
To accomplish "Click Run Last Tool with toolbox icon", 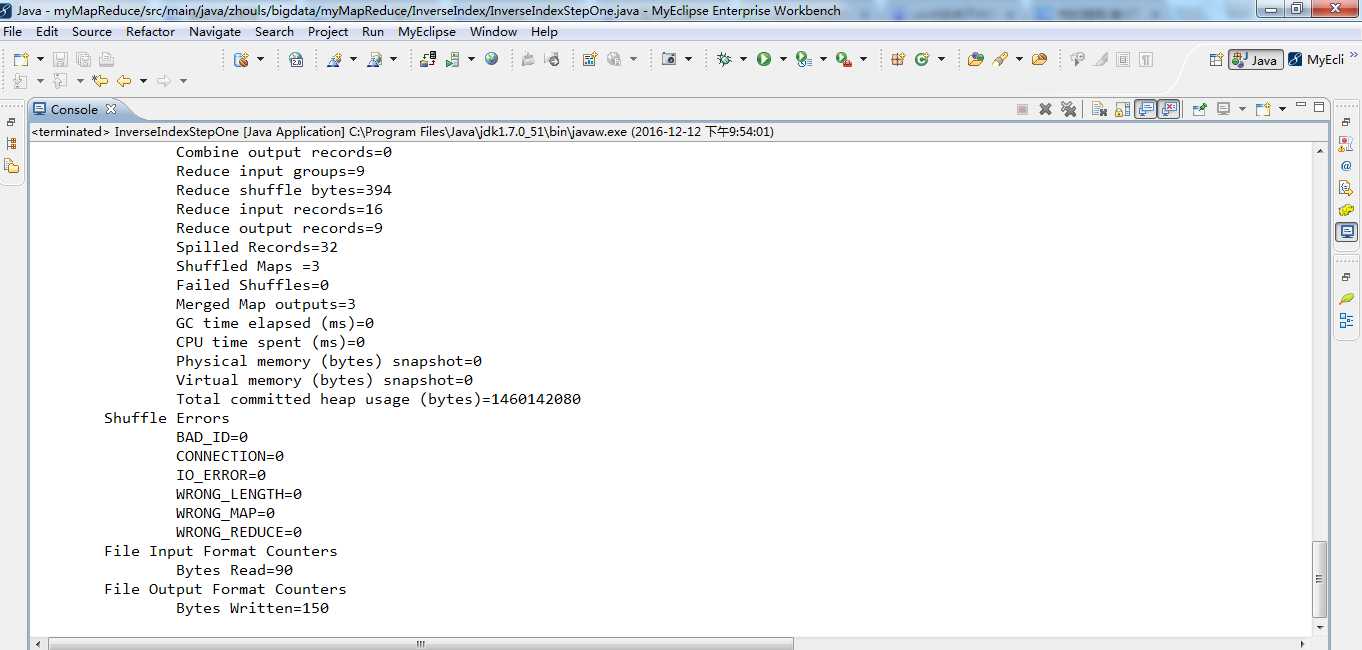I will (x=844, y=59).
